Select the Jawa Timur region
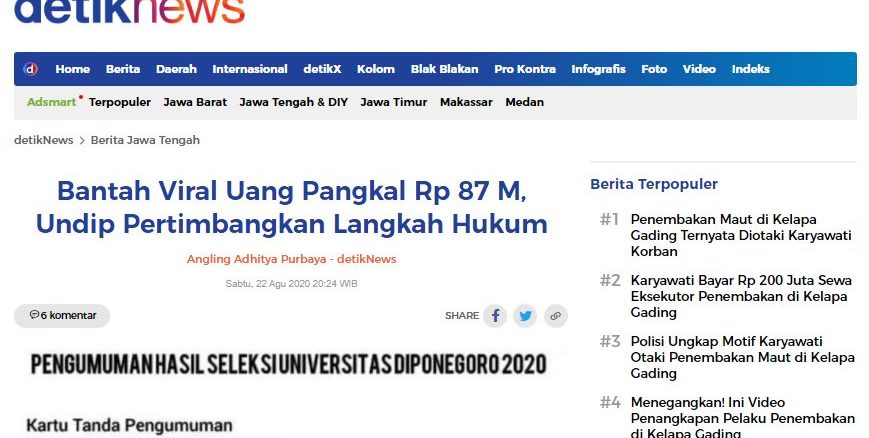 coord(393,102)
